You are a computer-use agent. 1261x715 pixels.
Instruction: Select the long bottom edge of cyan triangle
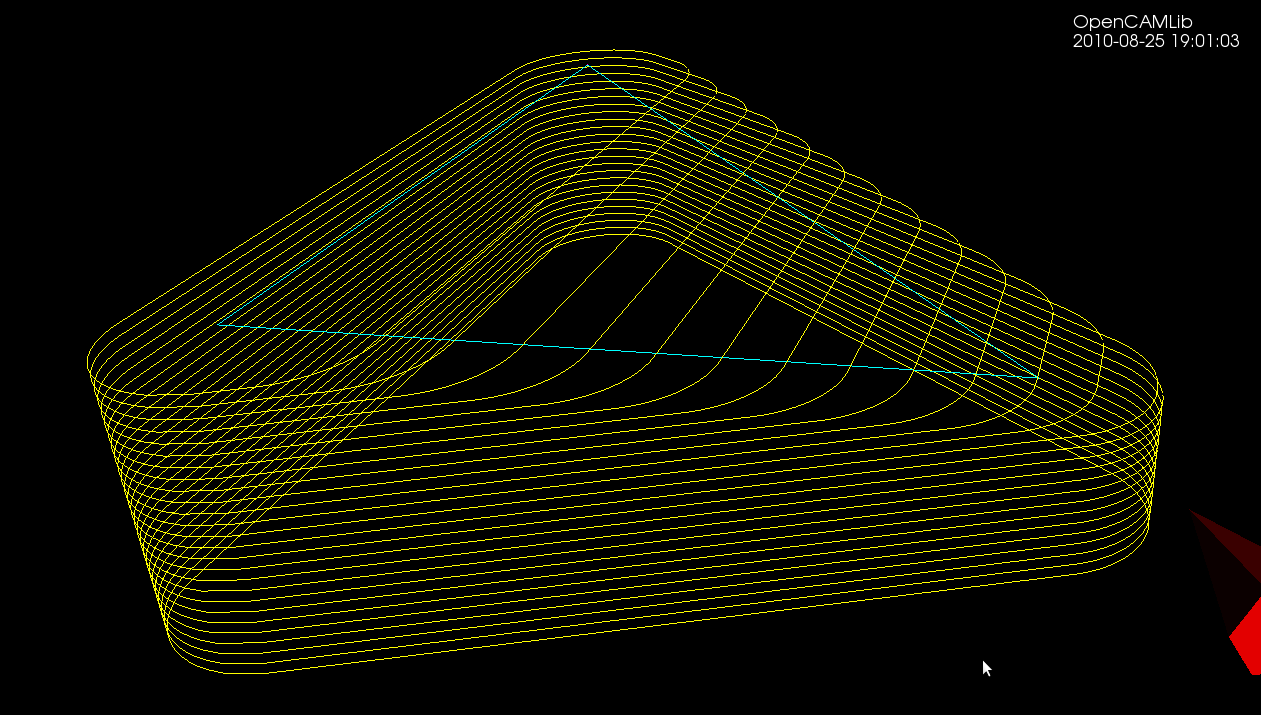(626, 350)
